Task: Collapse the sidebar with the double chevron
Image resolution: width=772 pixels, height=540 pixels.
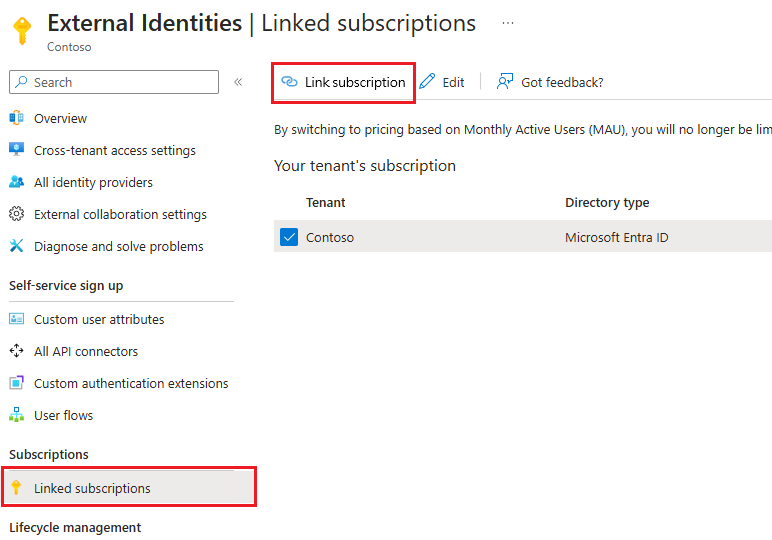Action: point(238,82)
